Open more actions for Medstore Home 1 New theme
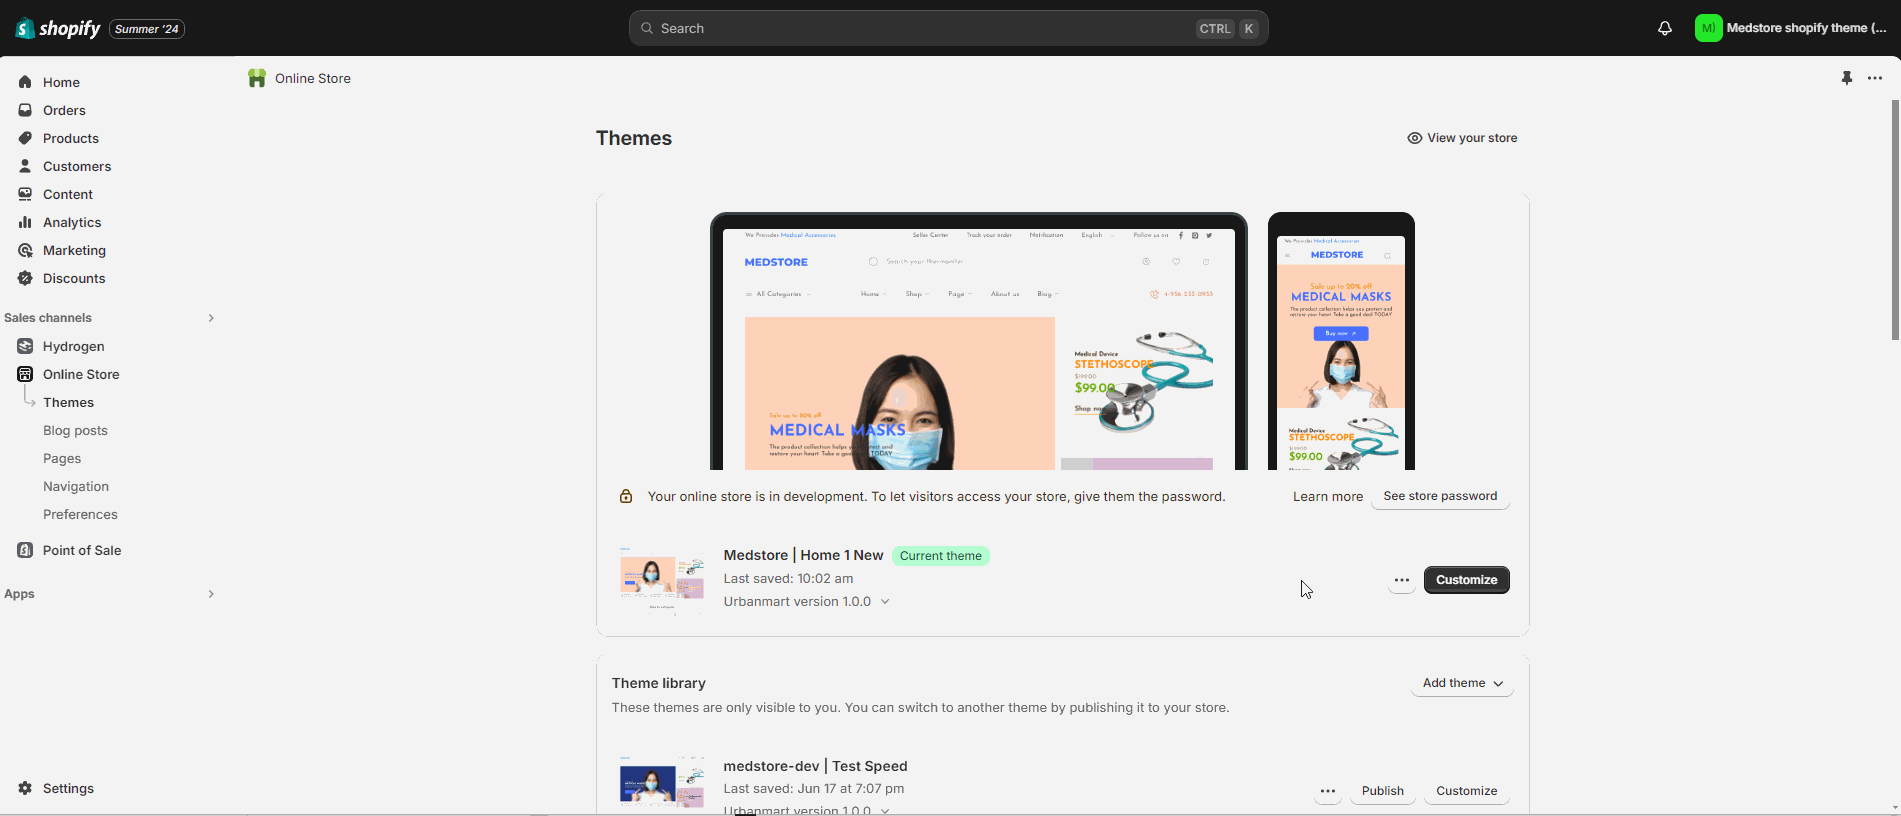Image resolution: width=1901 pixels, height=816 pixels. (x=1402, y=580)
